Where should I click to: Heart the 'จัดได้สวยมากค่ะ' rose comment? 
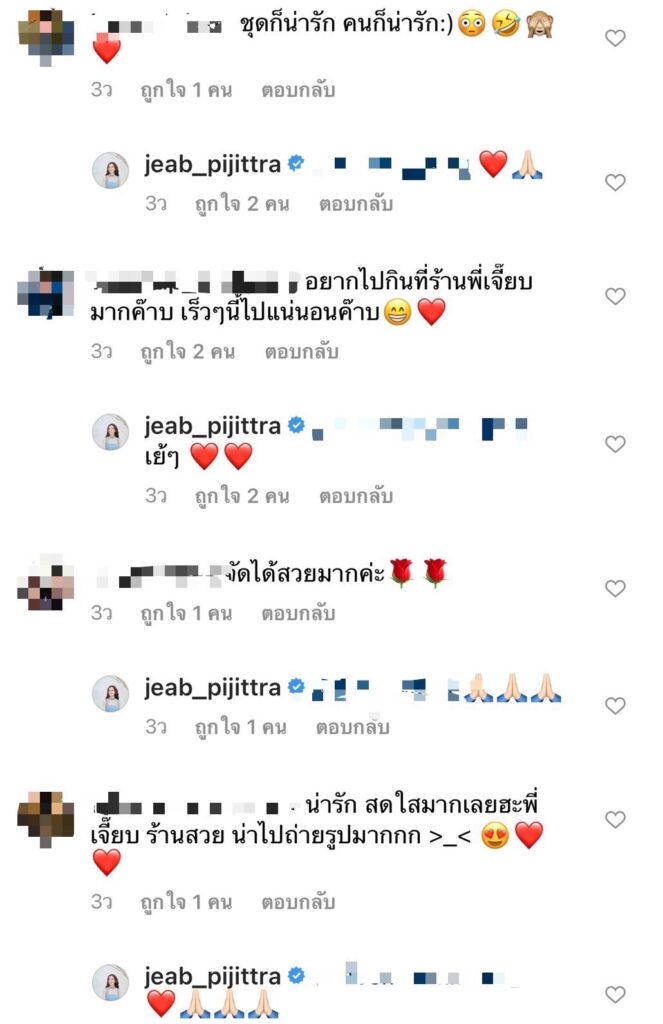[x=615, y=588]
